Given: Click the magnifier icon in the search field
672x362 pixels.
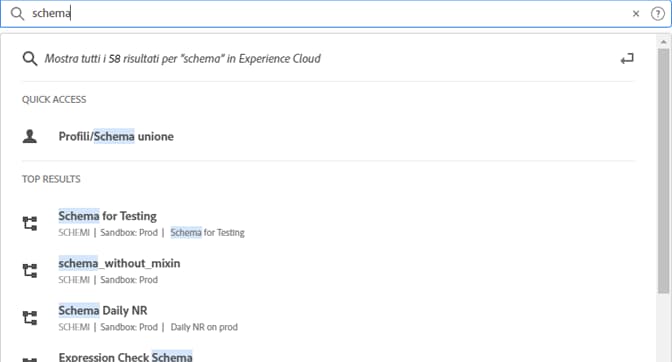Looking at the screenshot, I should tap(17, 13).
